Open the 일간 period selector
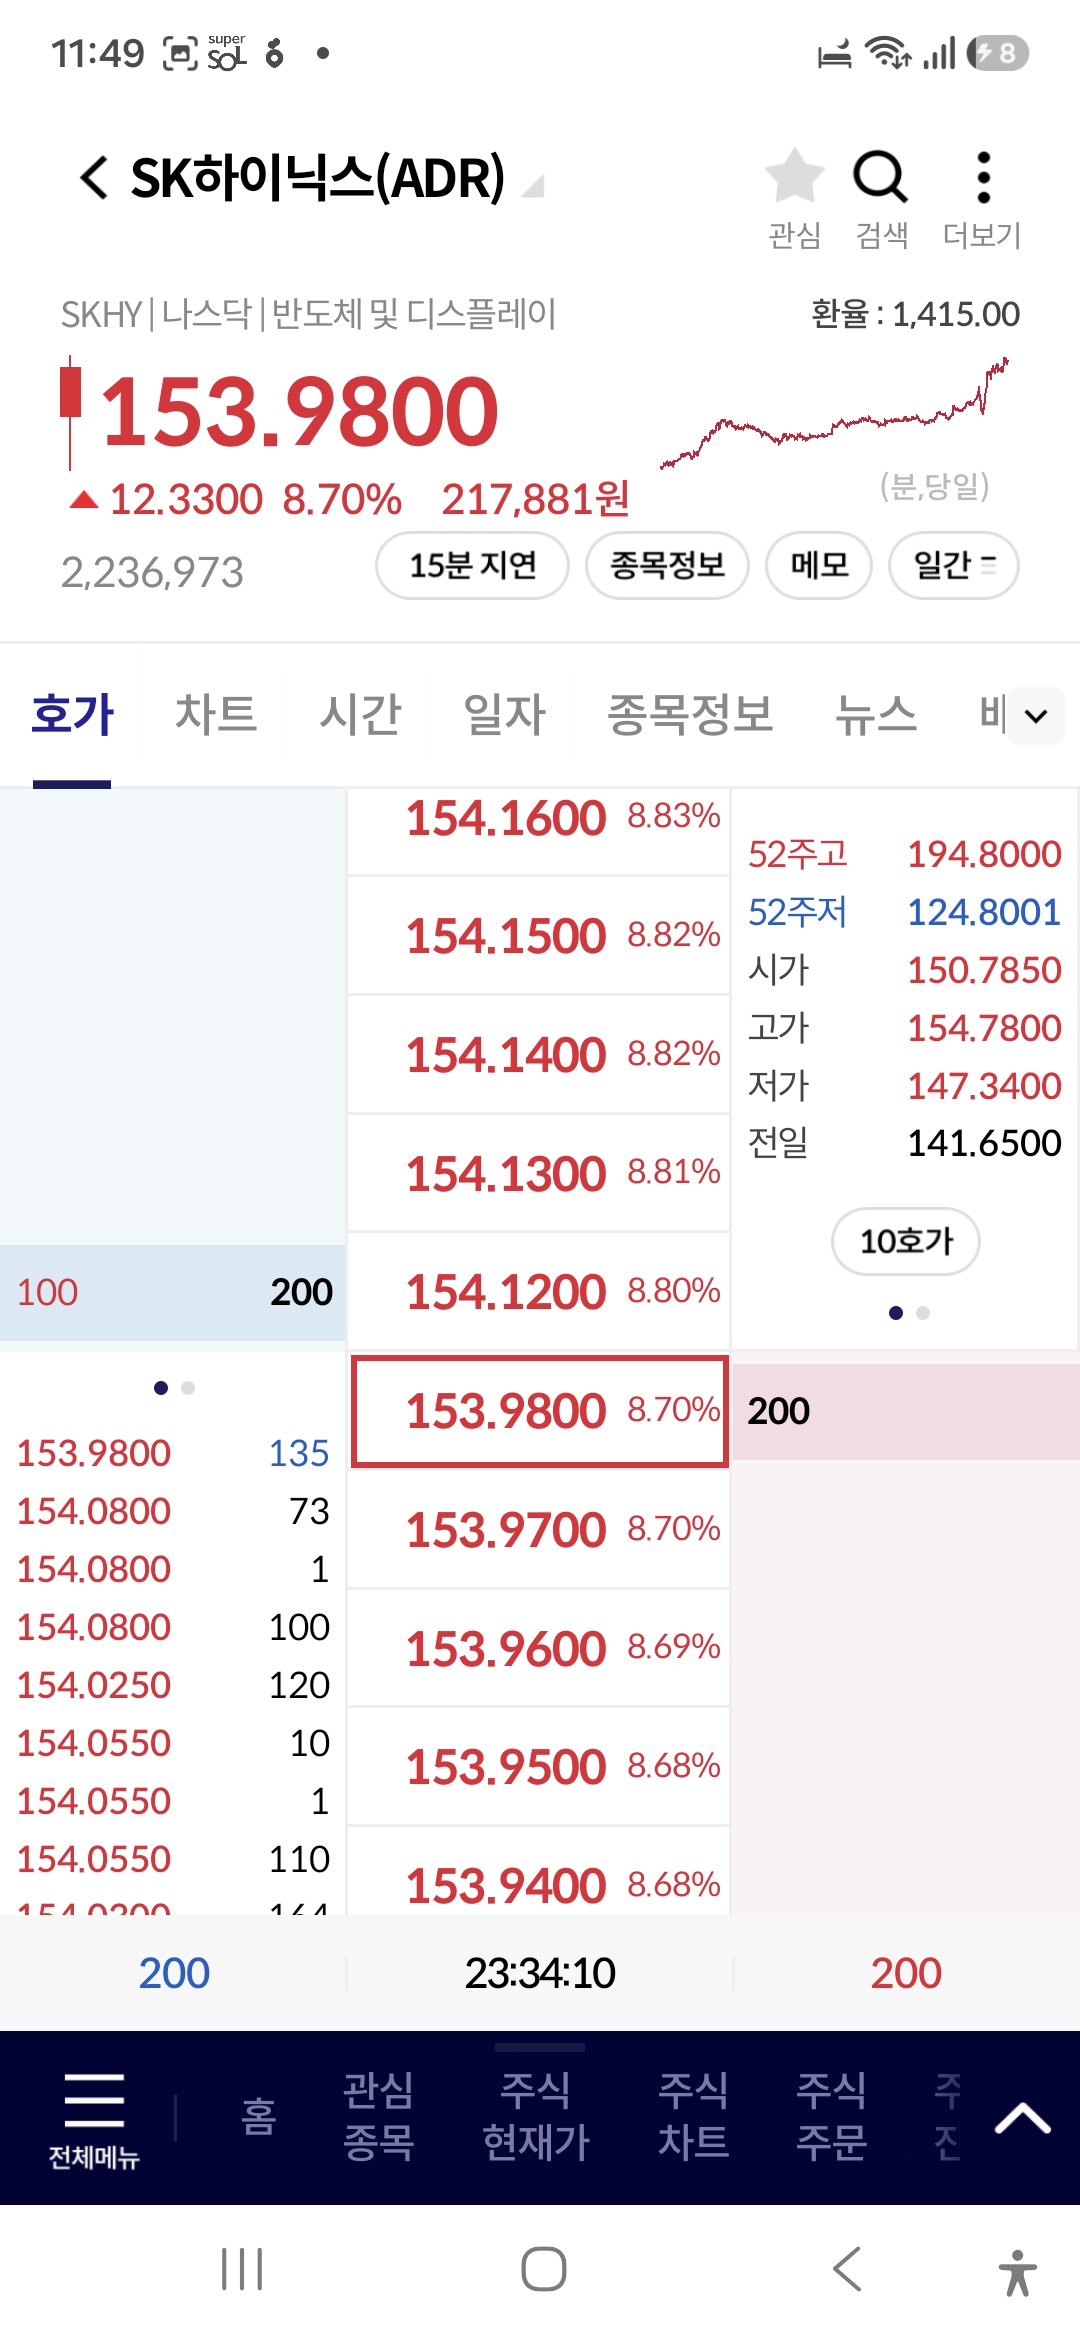Viewport: 1080px width, 2340px height. point(954,565)
